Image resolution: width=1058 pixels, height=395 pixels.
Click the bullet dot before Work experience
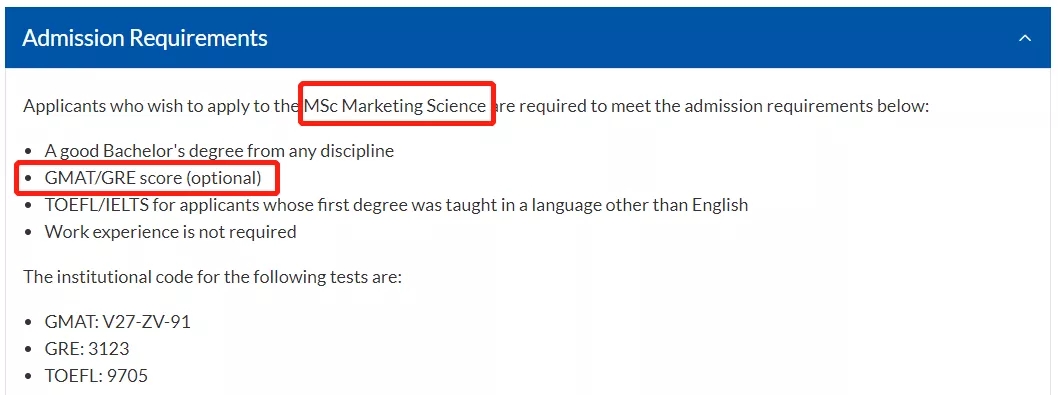(28, 233)
